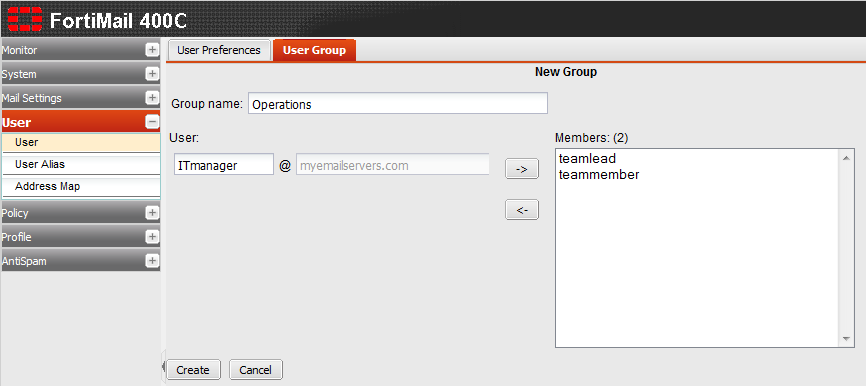Open the Monitor menu header
Screen dimensions: 866x386
click(80, 50)
